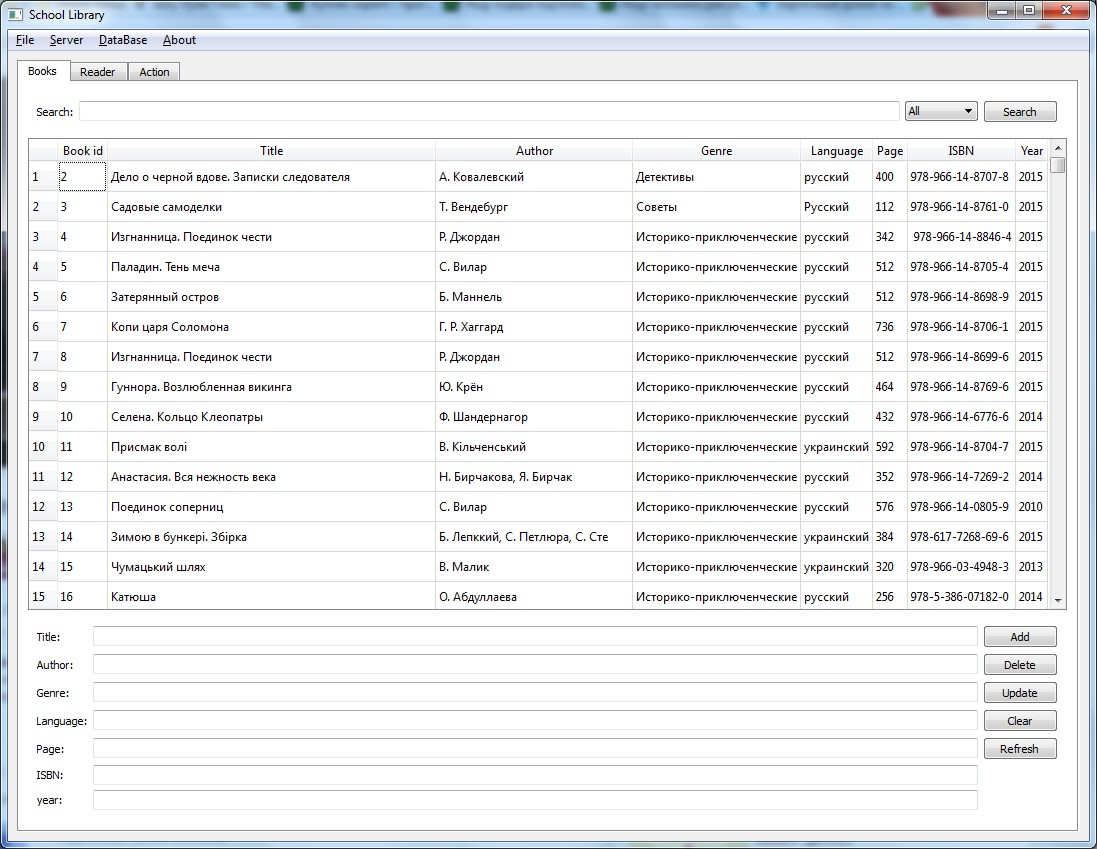
Task: Select the title 'Анастасия. Вся нежность века'
Action: (271, 477)
